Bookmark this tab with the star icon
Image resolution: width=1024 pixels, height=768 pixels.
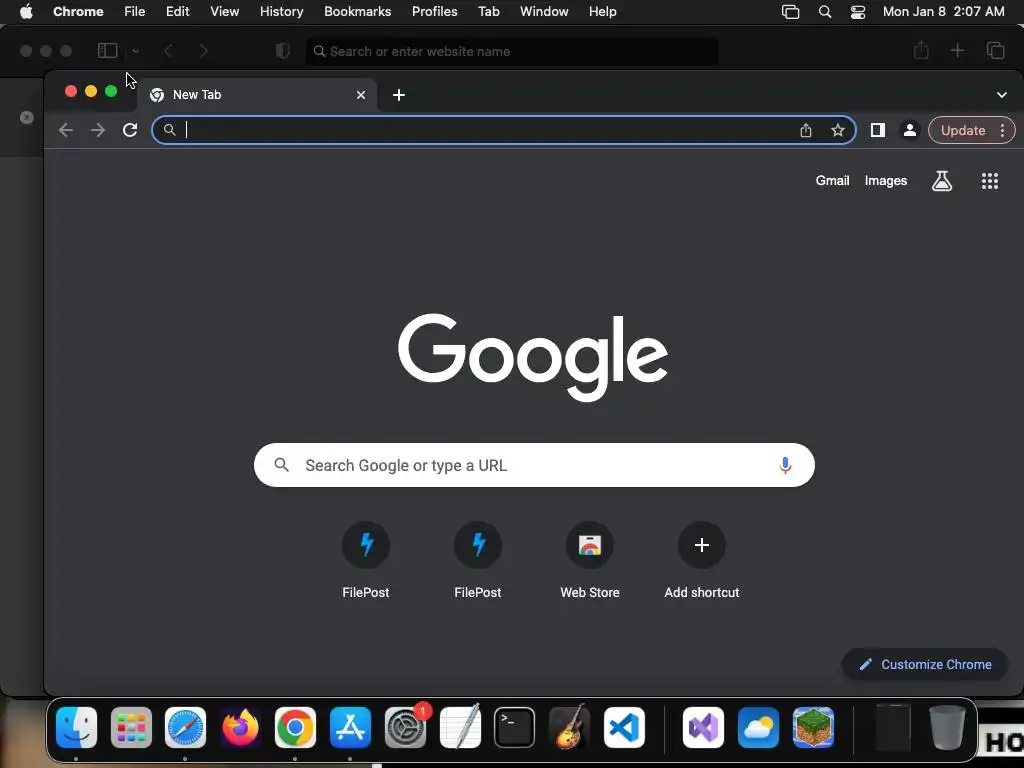point(838,131)
